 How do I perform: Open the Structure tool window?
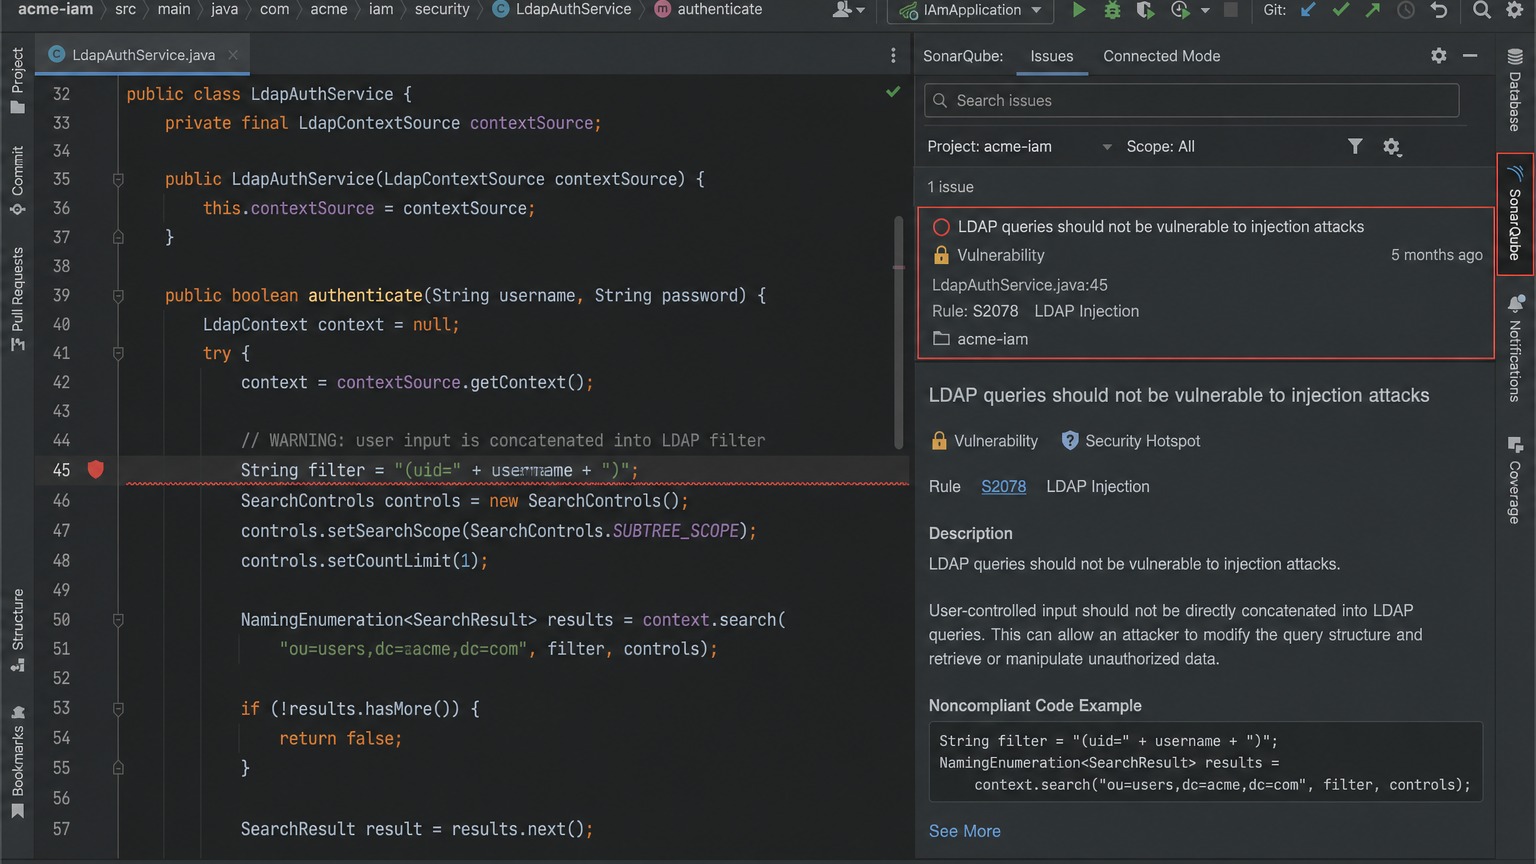17,630
